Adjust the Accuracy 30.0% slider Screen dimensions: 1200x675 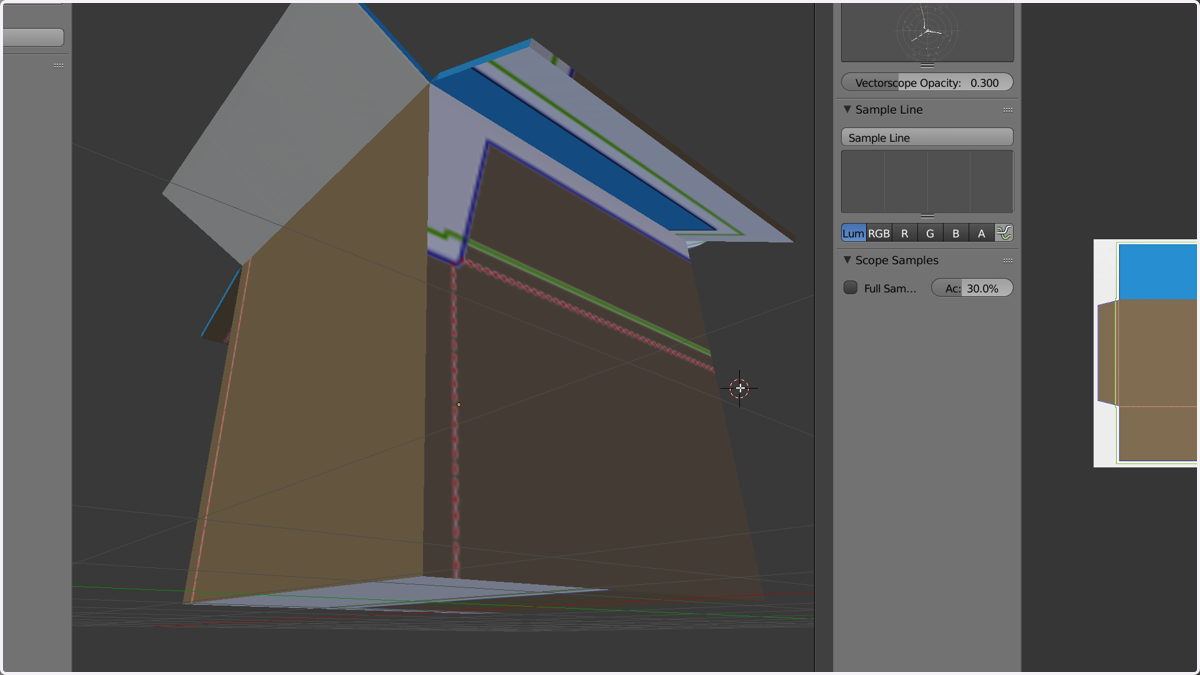[972, 288]
